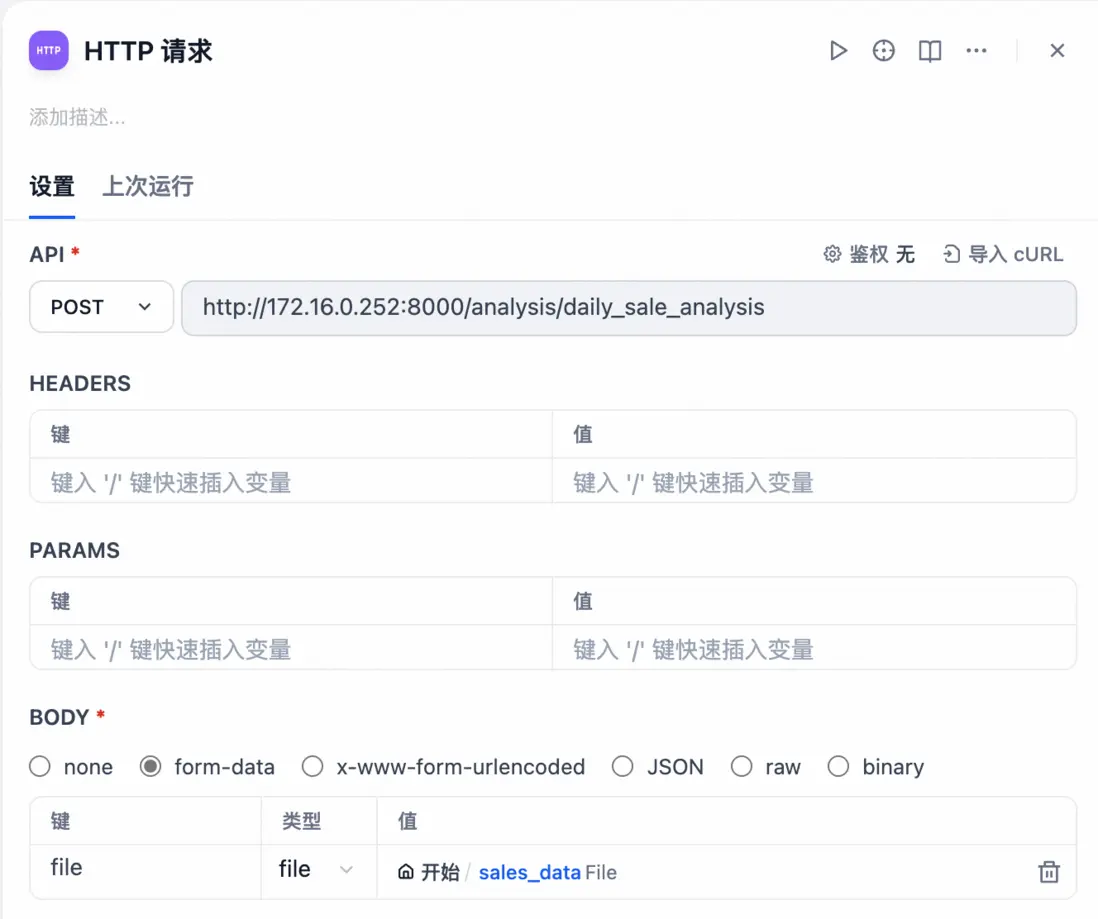The width and height of the screenshot is (1098, 919).
Task: Switch to the 设置 tab
Action: tap(52, 186)
